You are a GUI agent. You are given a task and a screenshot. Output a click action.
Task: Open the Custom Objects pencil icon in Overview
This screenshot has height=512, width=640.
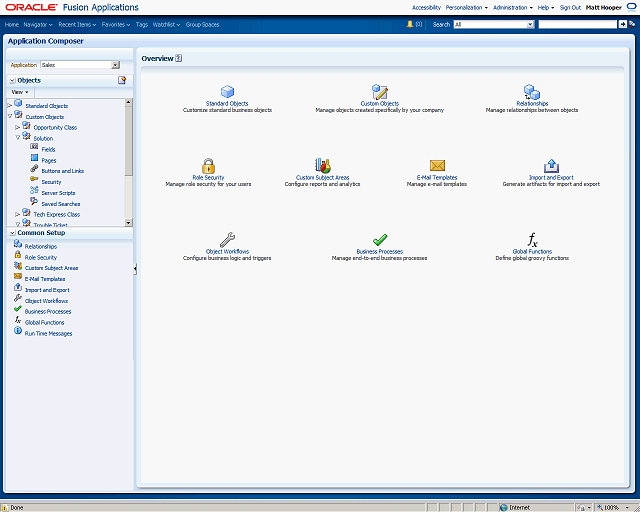coord(380,92)
